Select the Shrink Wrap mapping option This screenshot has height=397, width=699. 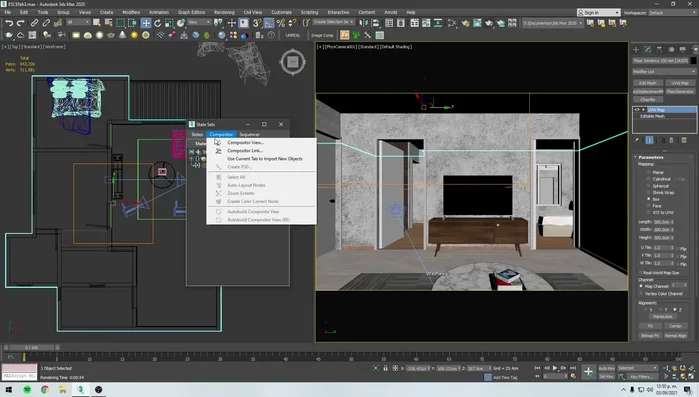pos(648,192)
